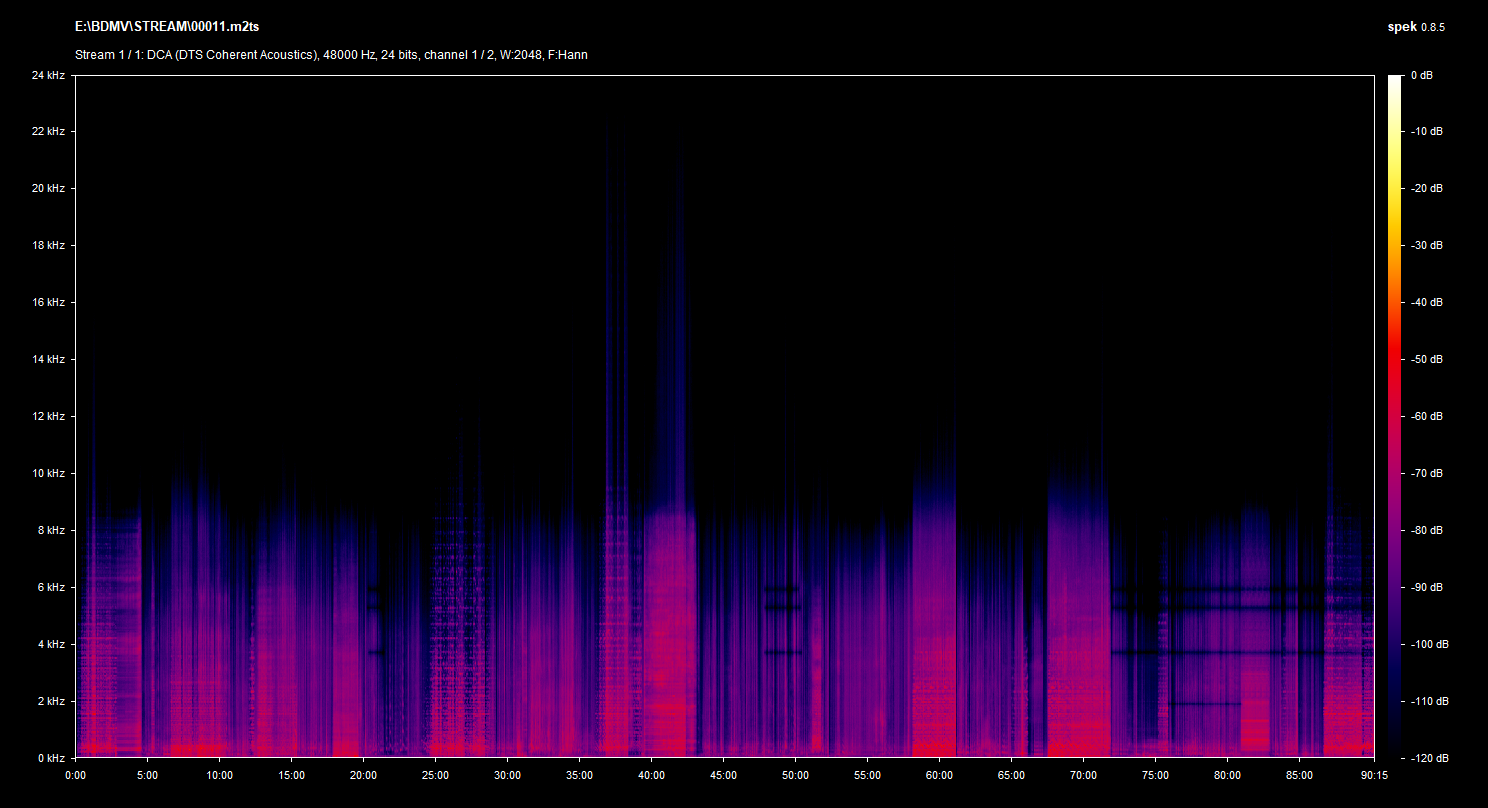Click the 8 kHz frequency axis label
Viewport: 1488px width, 808px height.
50,530
